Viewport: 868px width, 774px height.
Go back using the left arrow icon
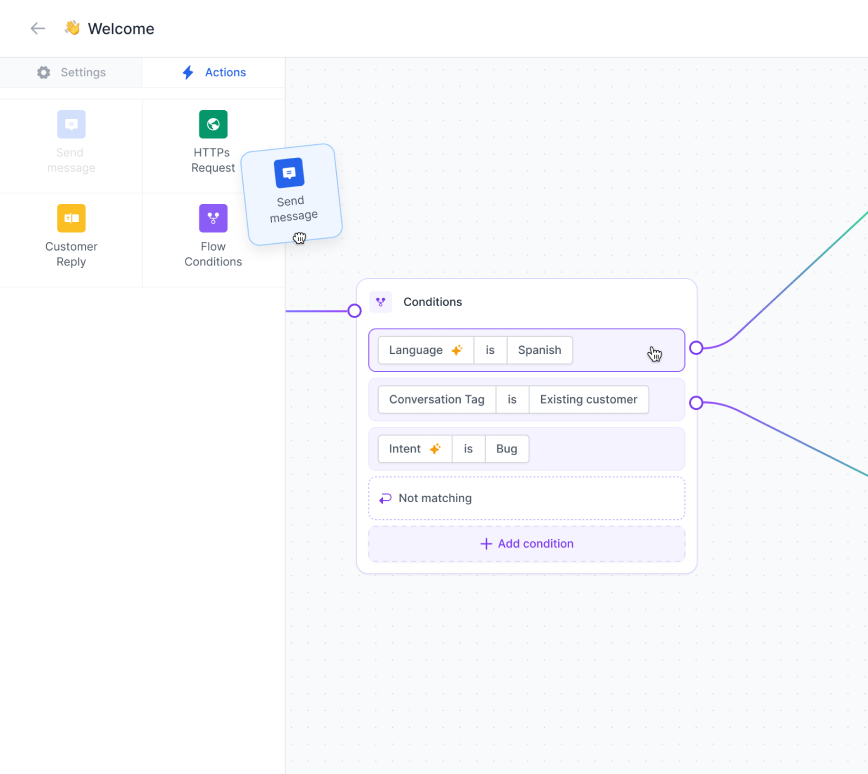click(x=38, y=28)
